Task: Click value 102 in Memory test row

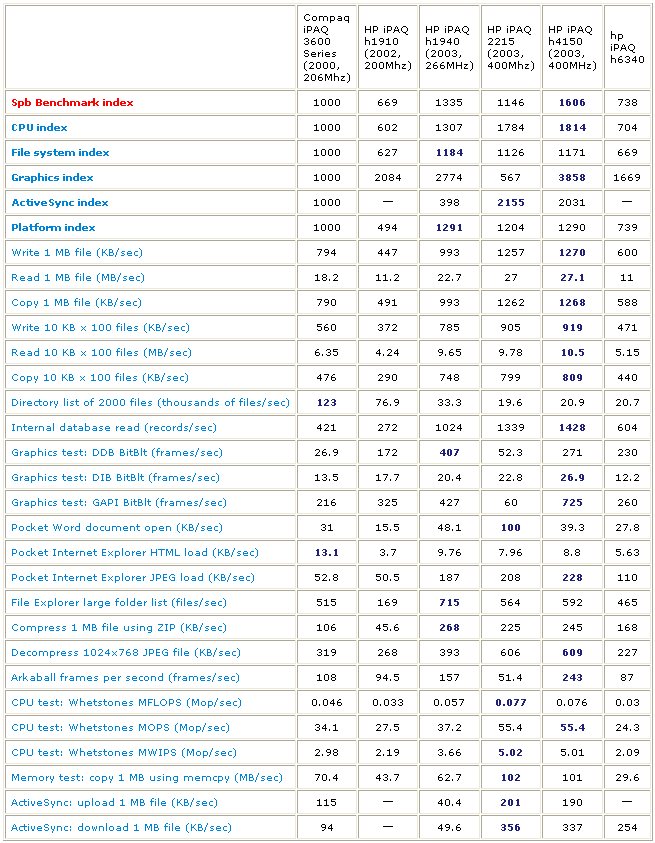Action: pos(511,777)
